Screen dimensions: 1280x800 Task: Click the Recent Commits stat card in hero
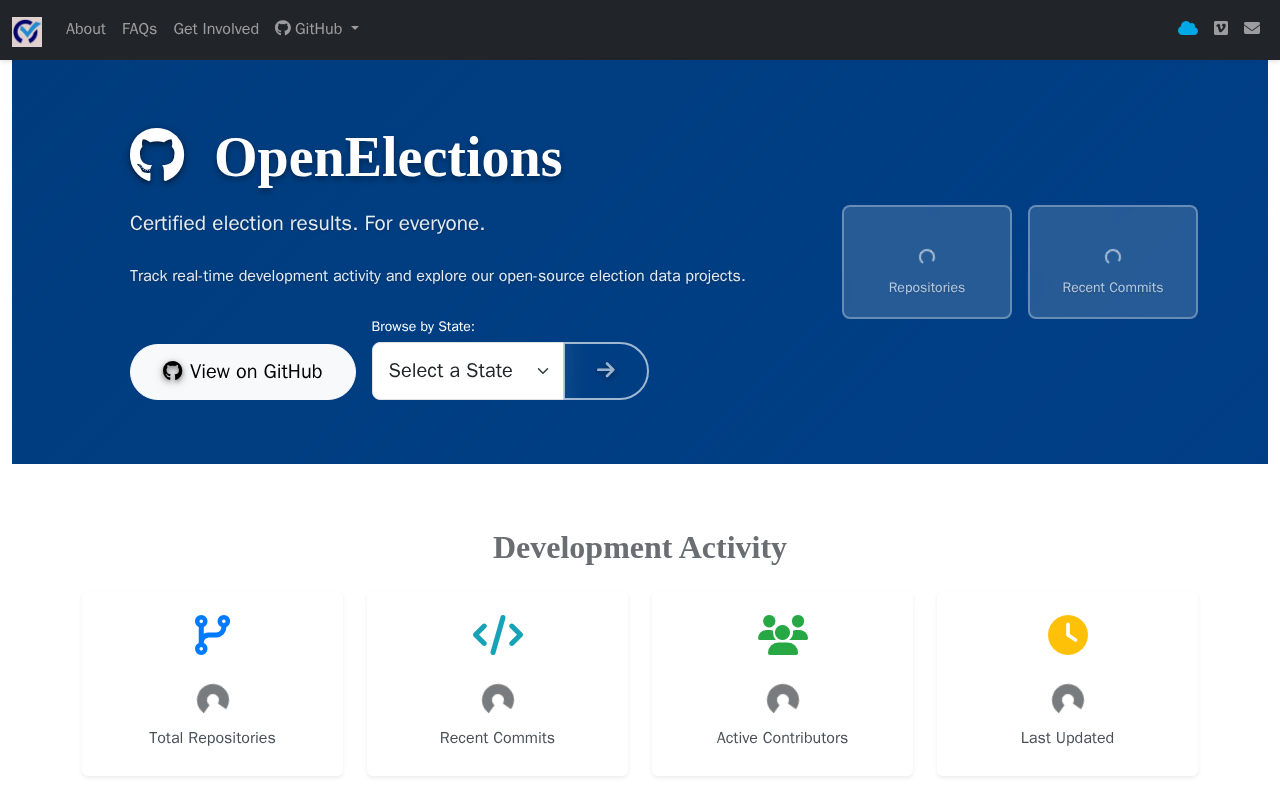coord(1113,262)
